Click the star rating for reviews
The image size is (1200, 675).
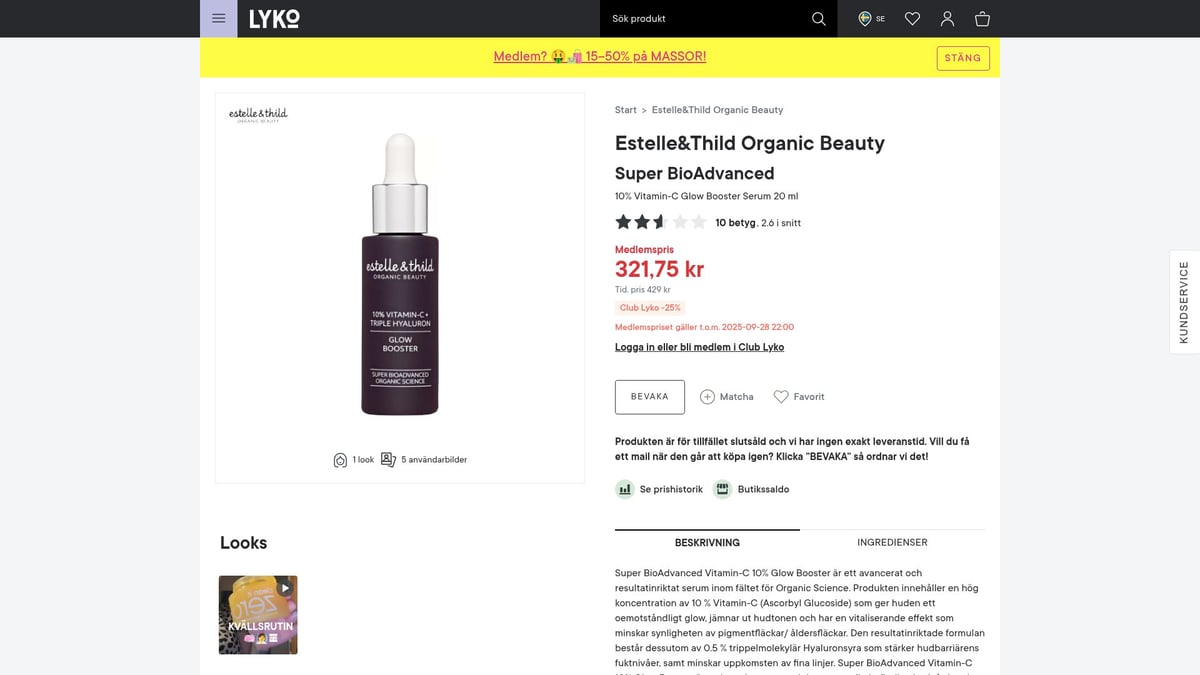coord(661,222)
